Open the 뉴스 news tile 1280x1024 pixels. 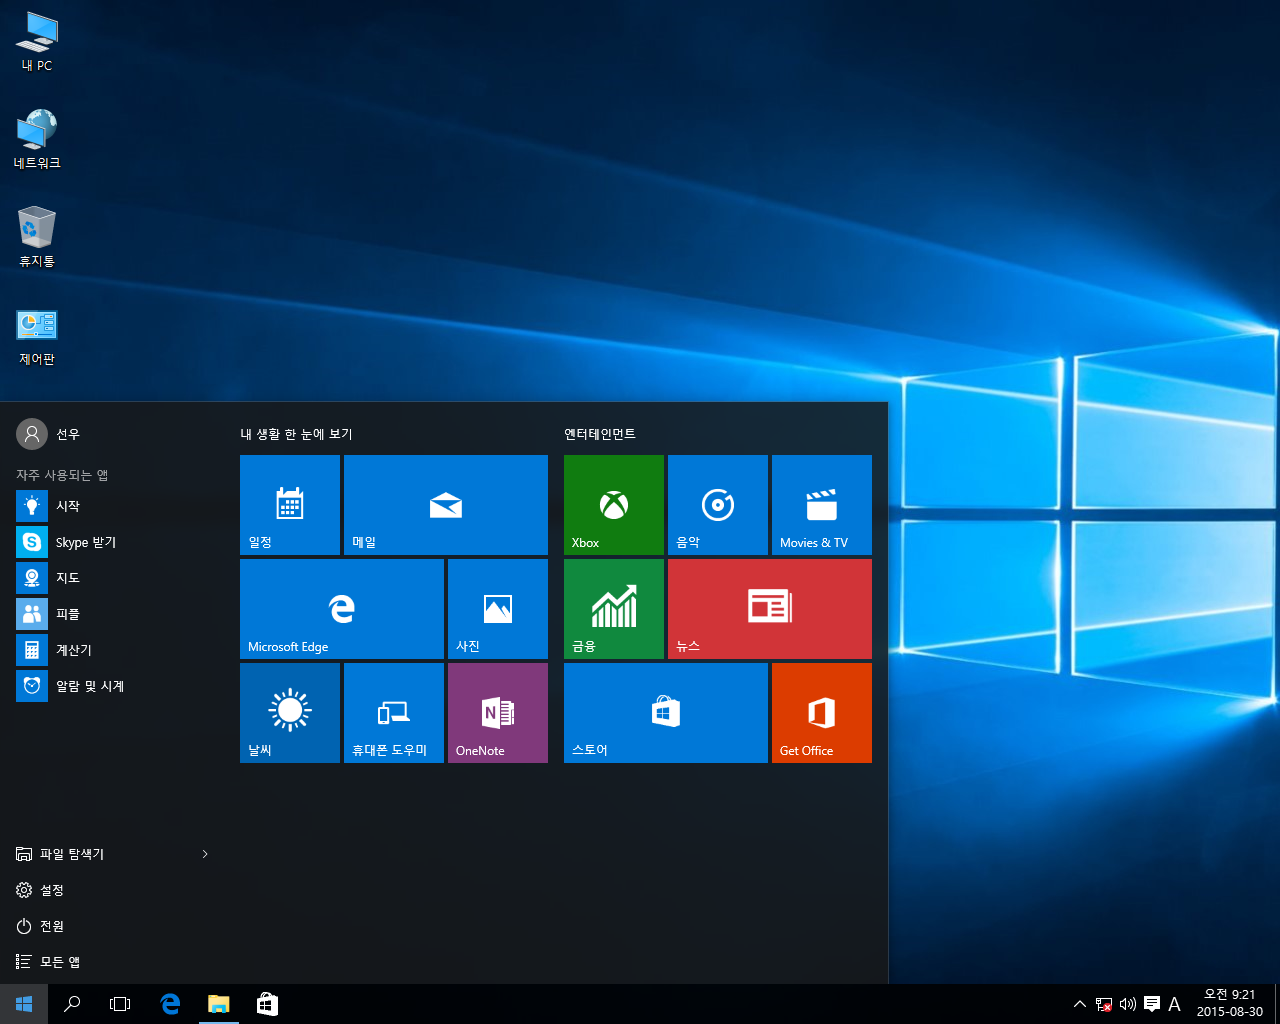point(770,609)
